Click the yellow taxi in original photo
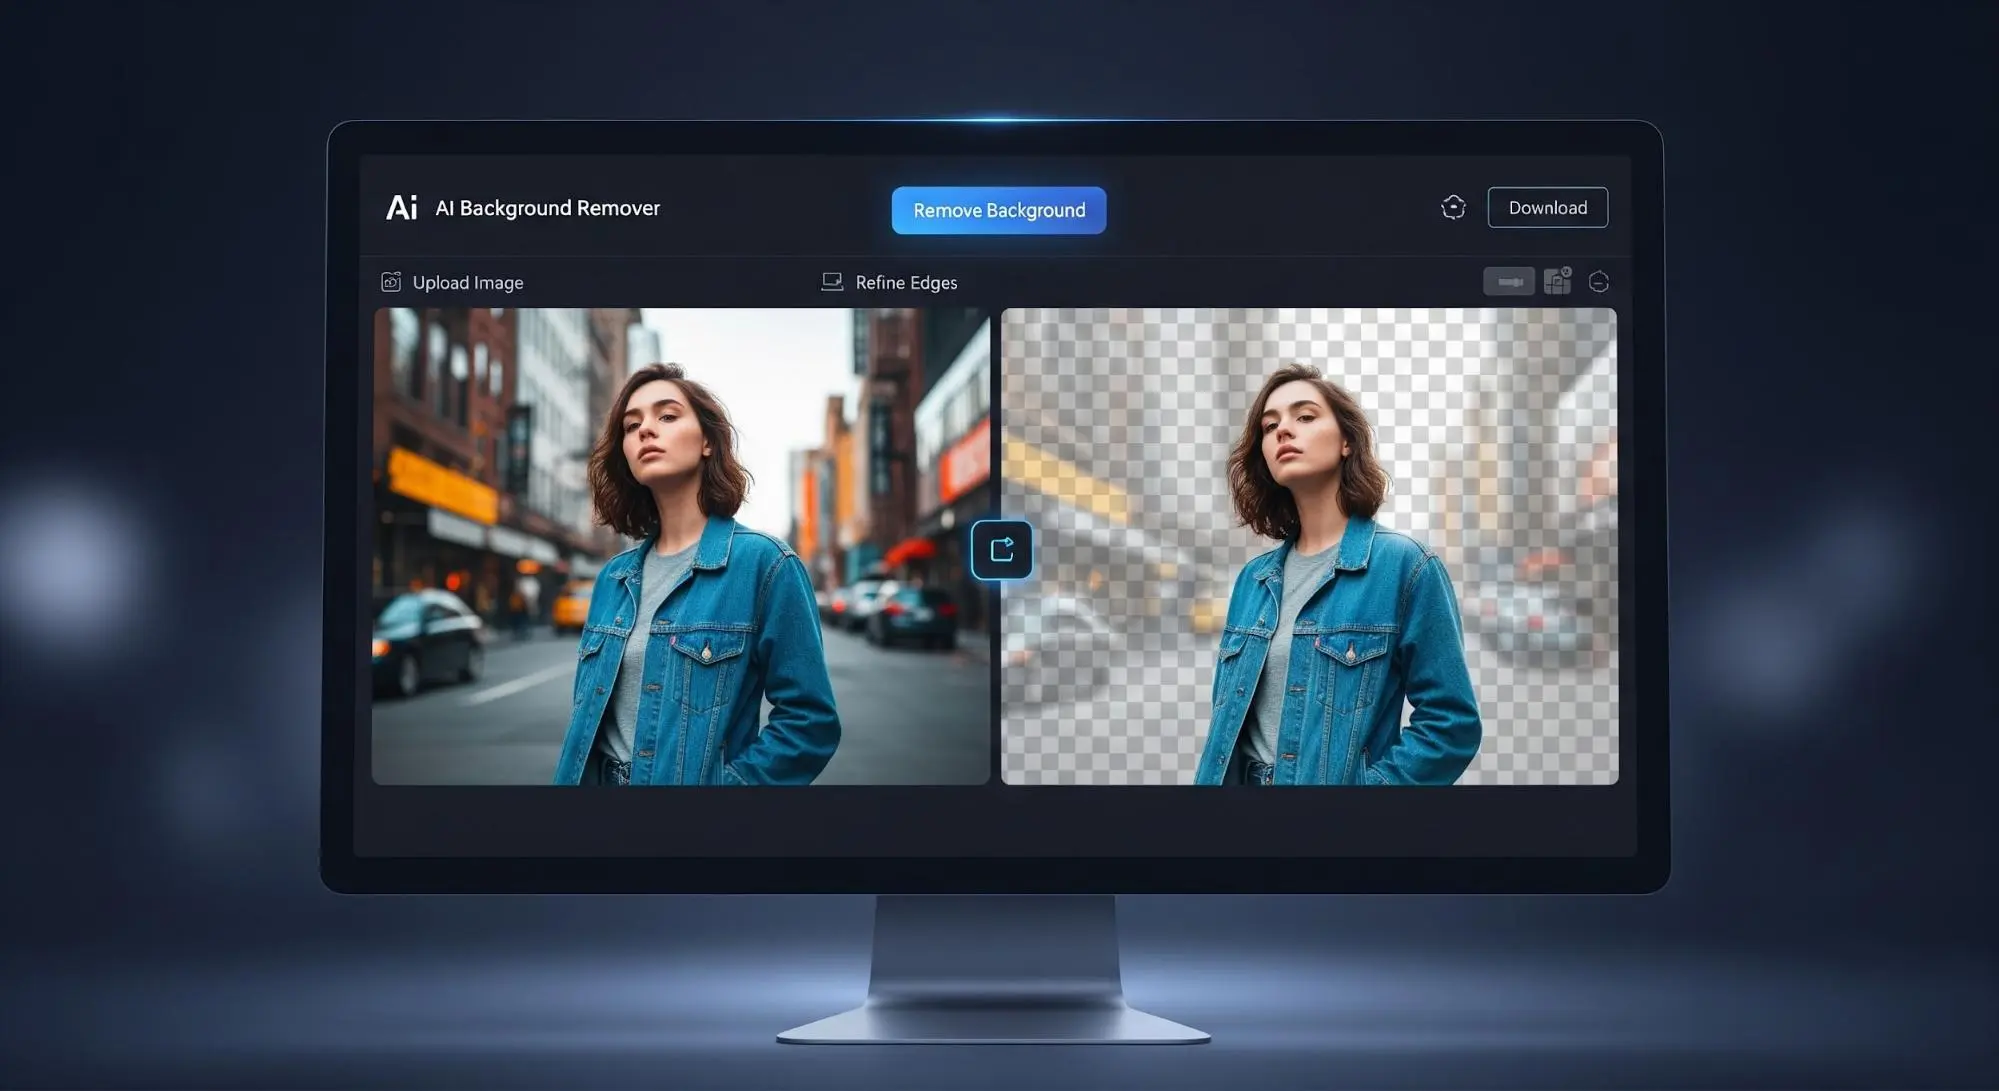 [573, 605]
